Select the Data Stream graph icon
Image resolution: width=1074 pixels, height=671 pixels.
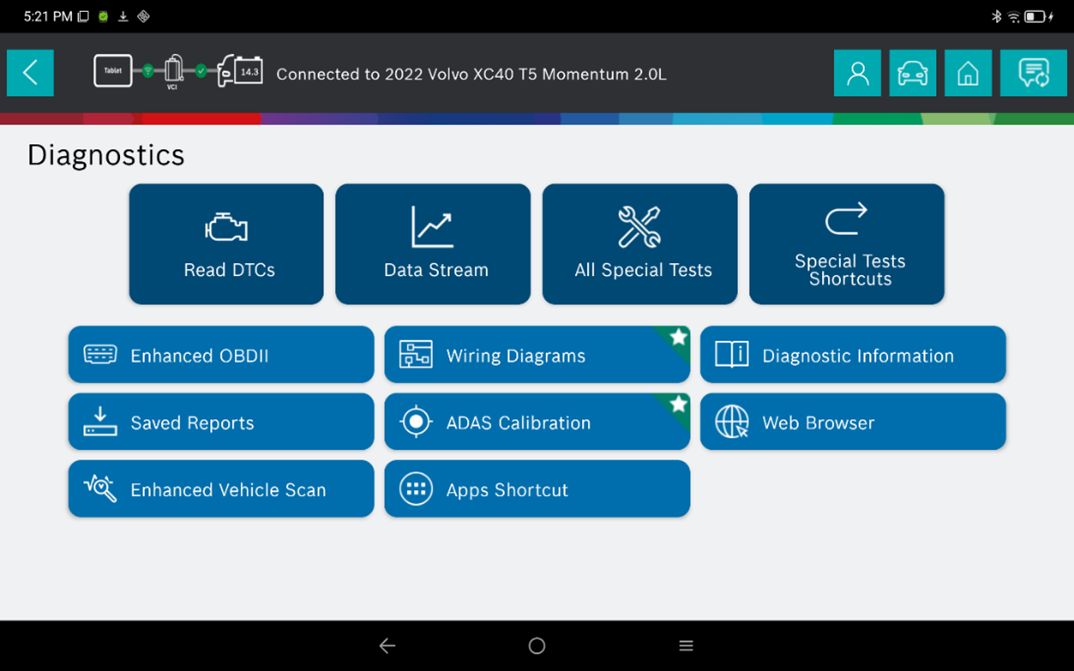(432, 243)
